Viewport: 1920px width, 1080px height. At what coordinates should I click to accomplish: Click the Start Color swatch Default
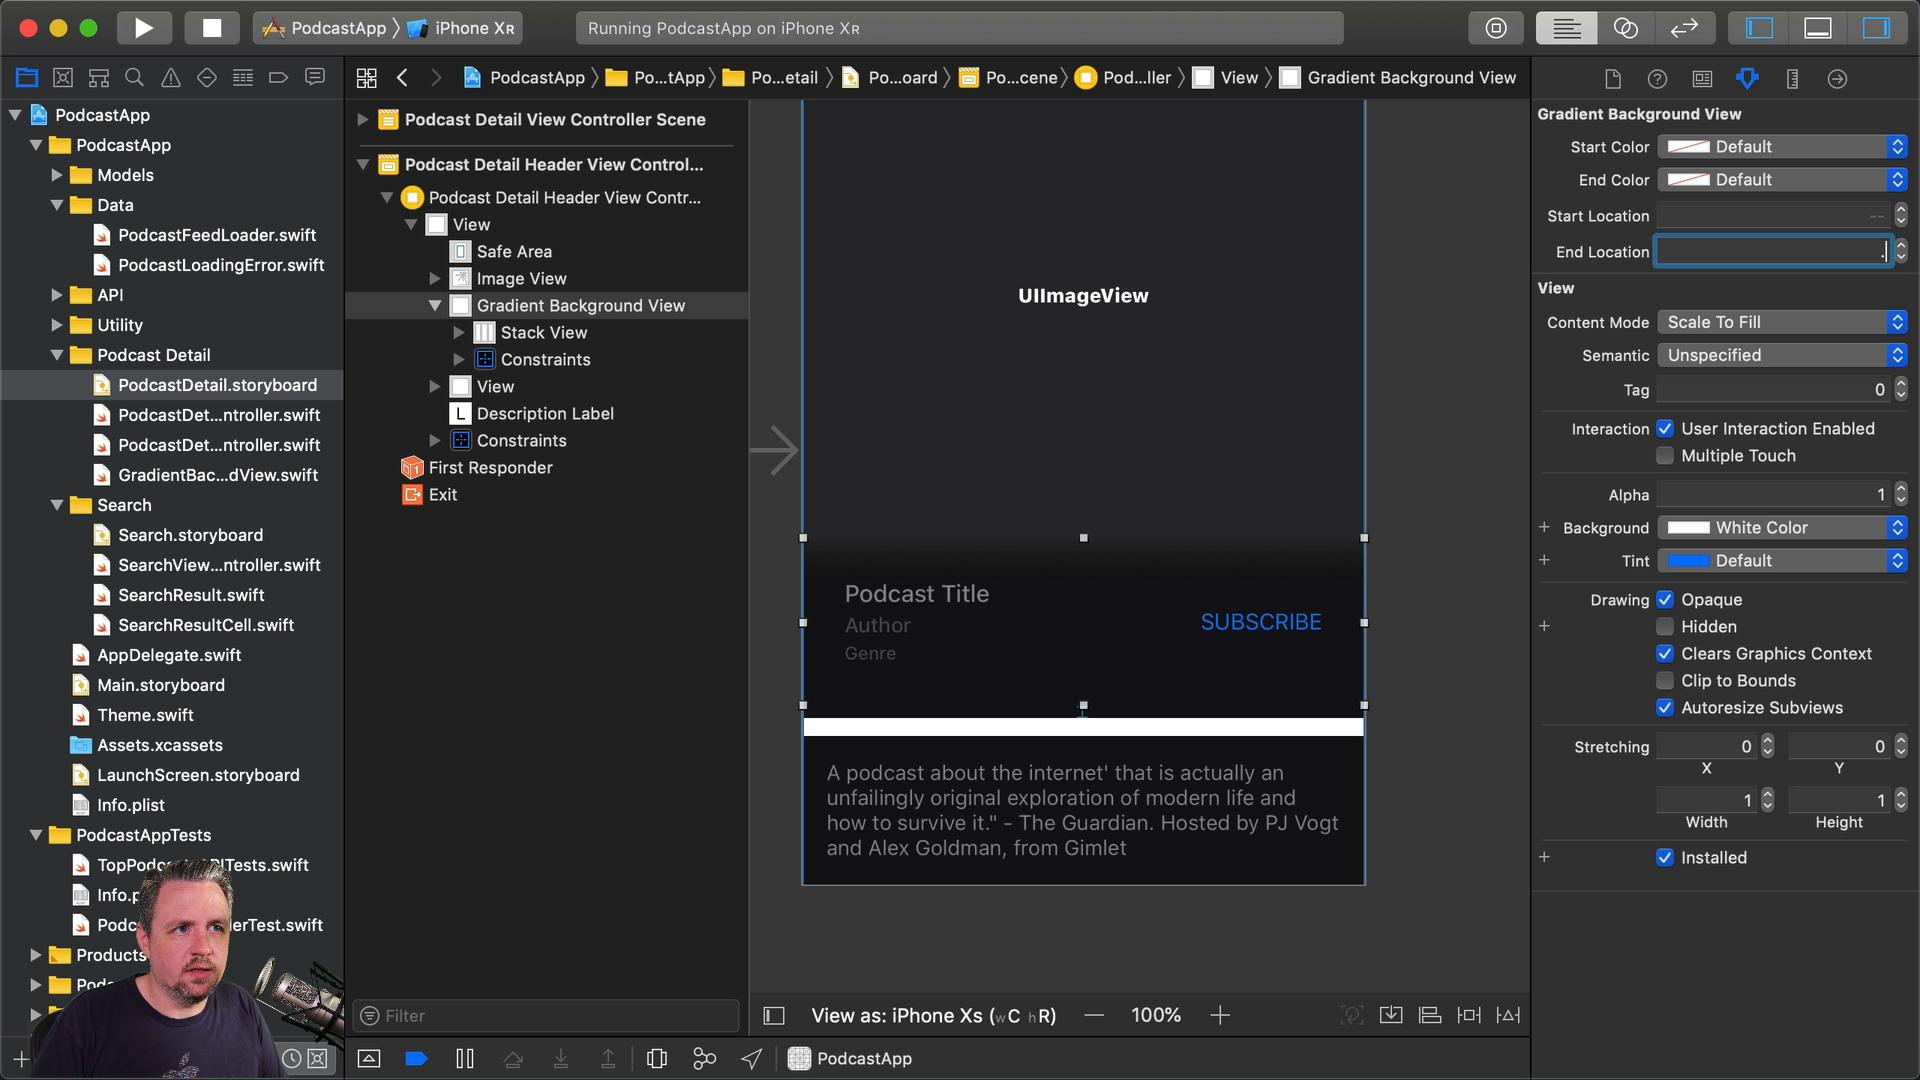(1688, 146)
